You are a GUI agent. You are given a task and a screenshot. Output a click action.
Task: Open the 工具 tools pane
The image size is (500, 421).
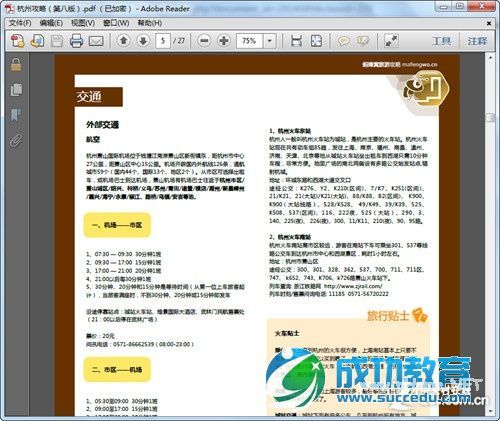(x=441, y=41)
